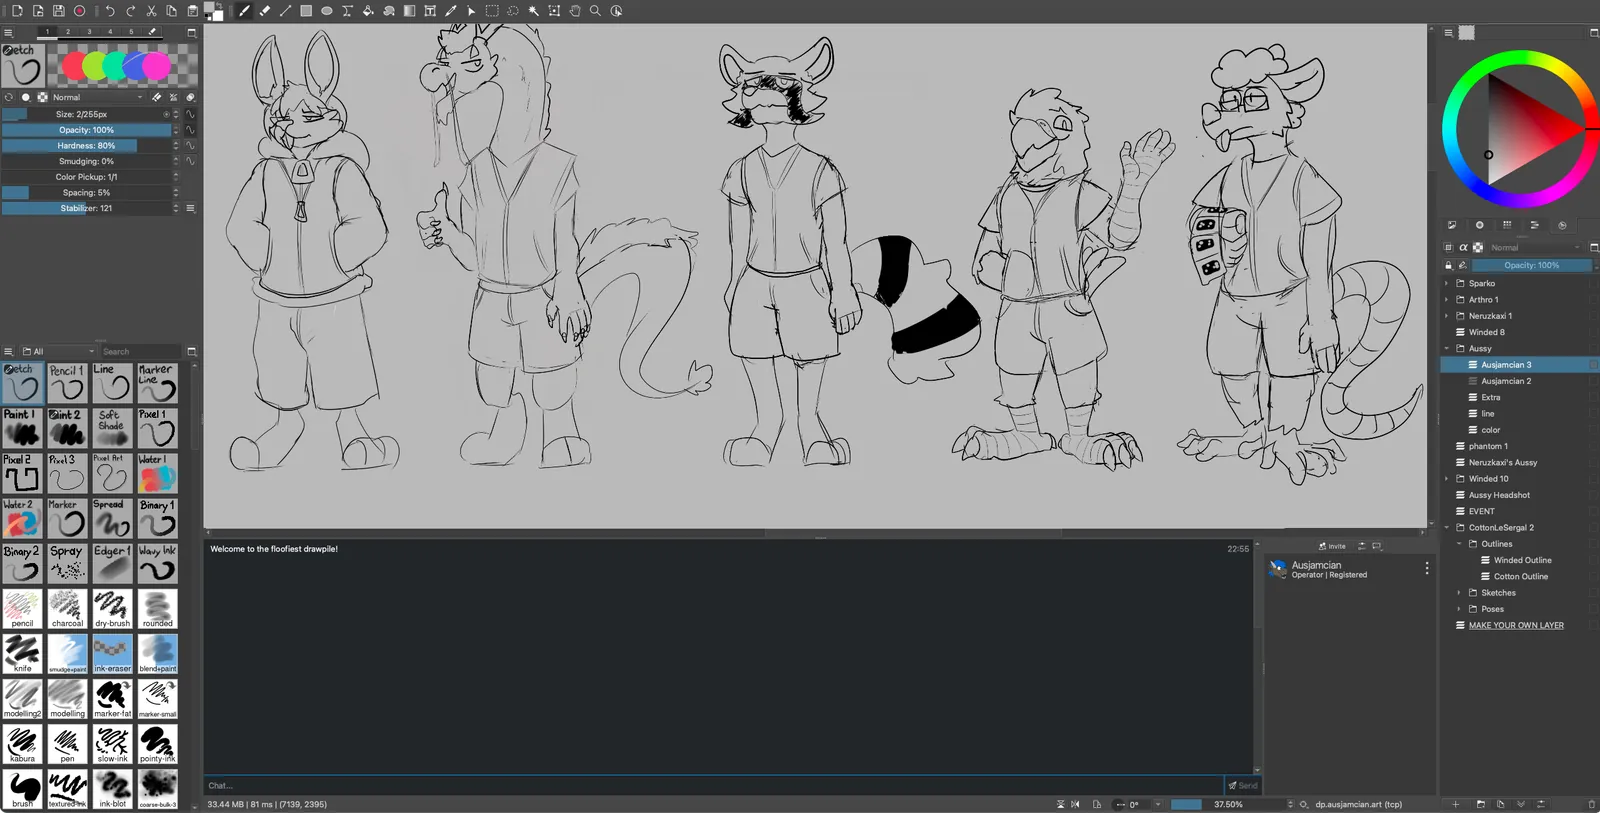Expand the Neruzkaxi 1 layer group
The image size is (1600, 813).
(1446, 316)
